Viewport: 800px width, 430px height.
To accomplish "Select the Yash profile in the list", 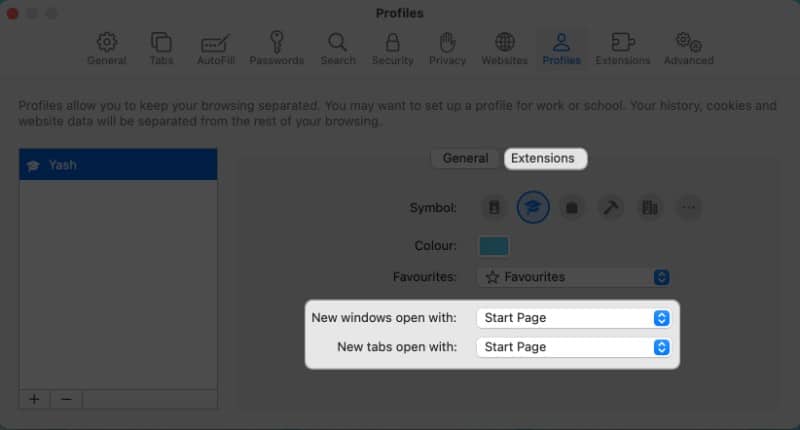I will [x=118, y=165].
